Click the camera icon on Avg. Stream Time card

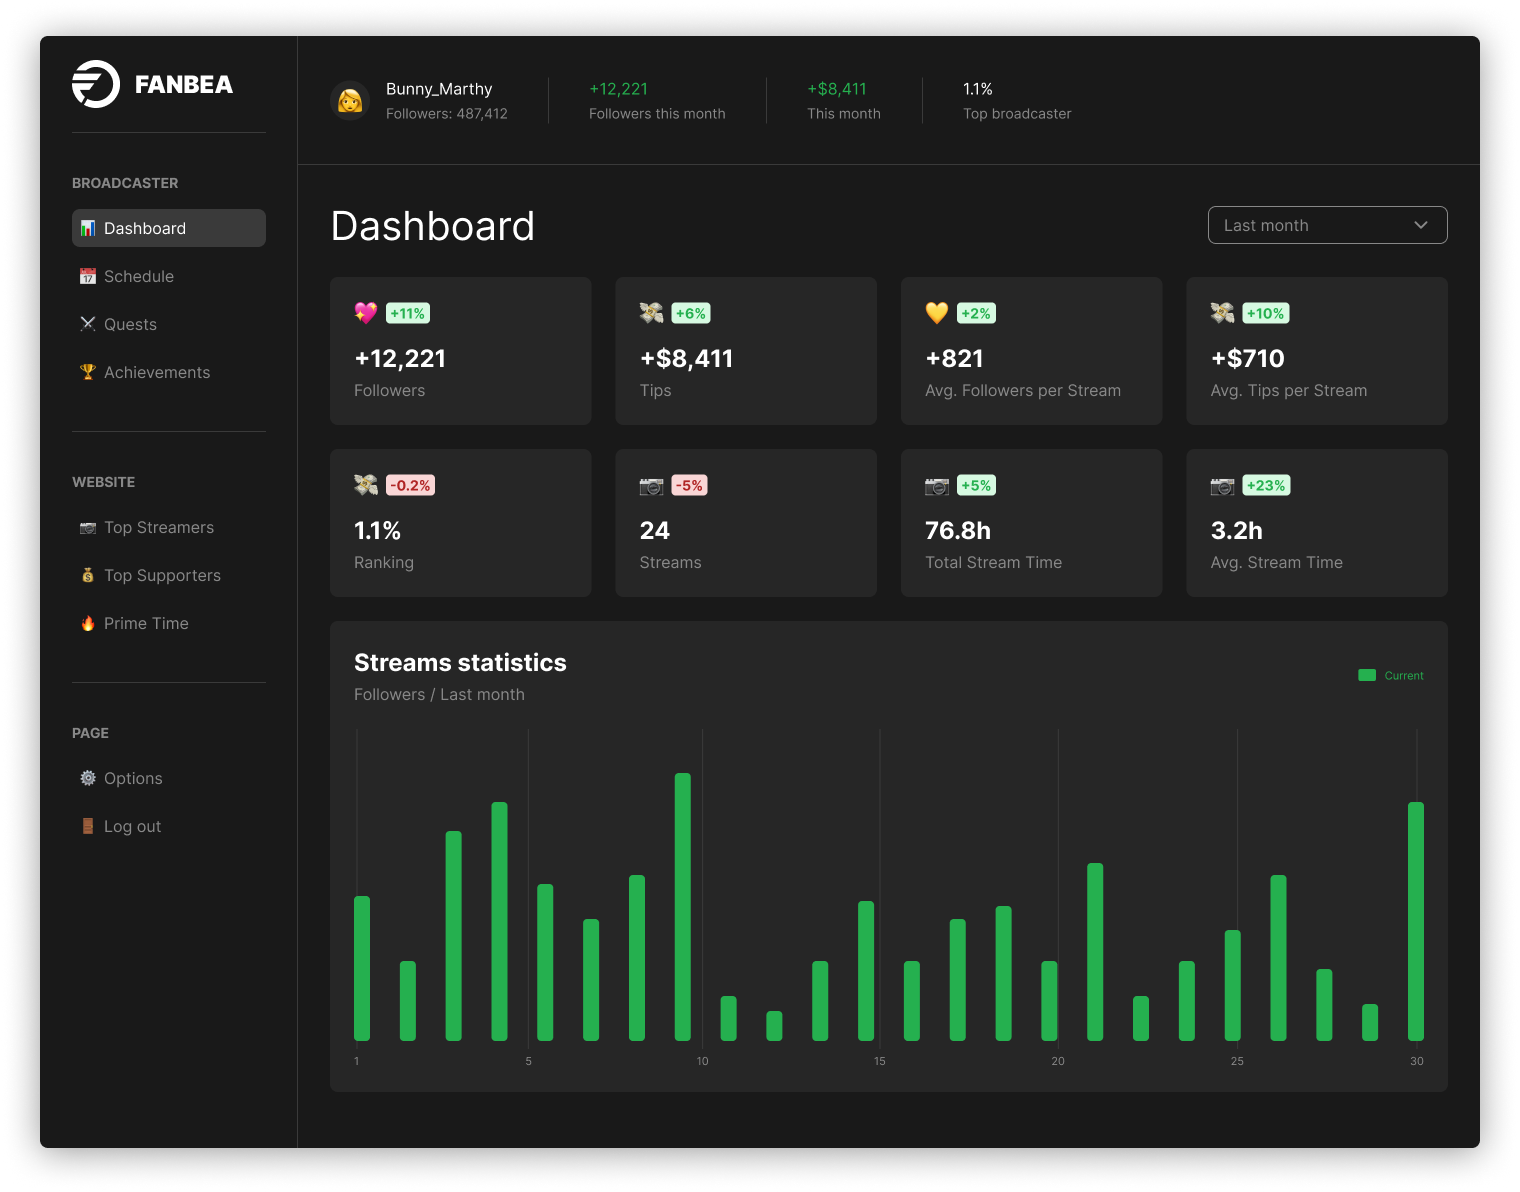1223,486
